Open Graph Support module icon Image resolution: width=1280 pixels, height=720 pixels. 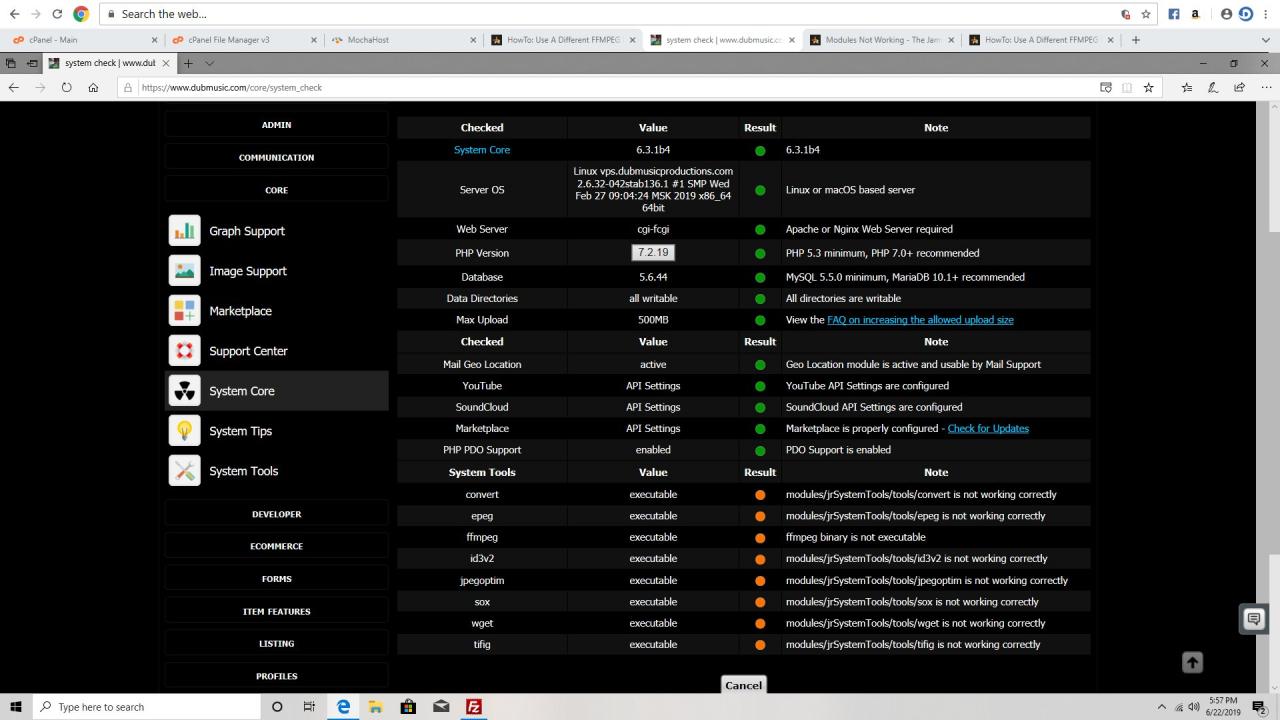pyautogui.click(x=185, y=231)
